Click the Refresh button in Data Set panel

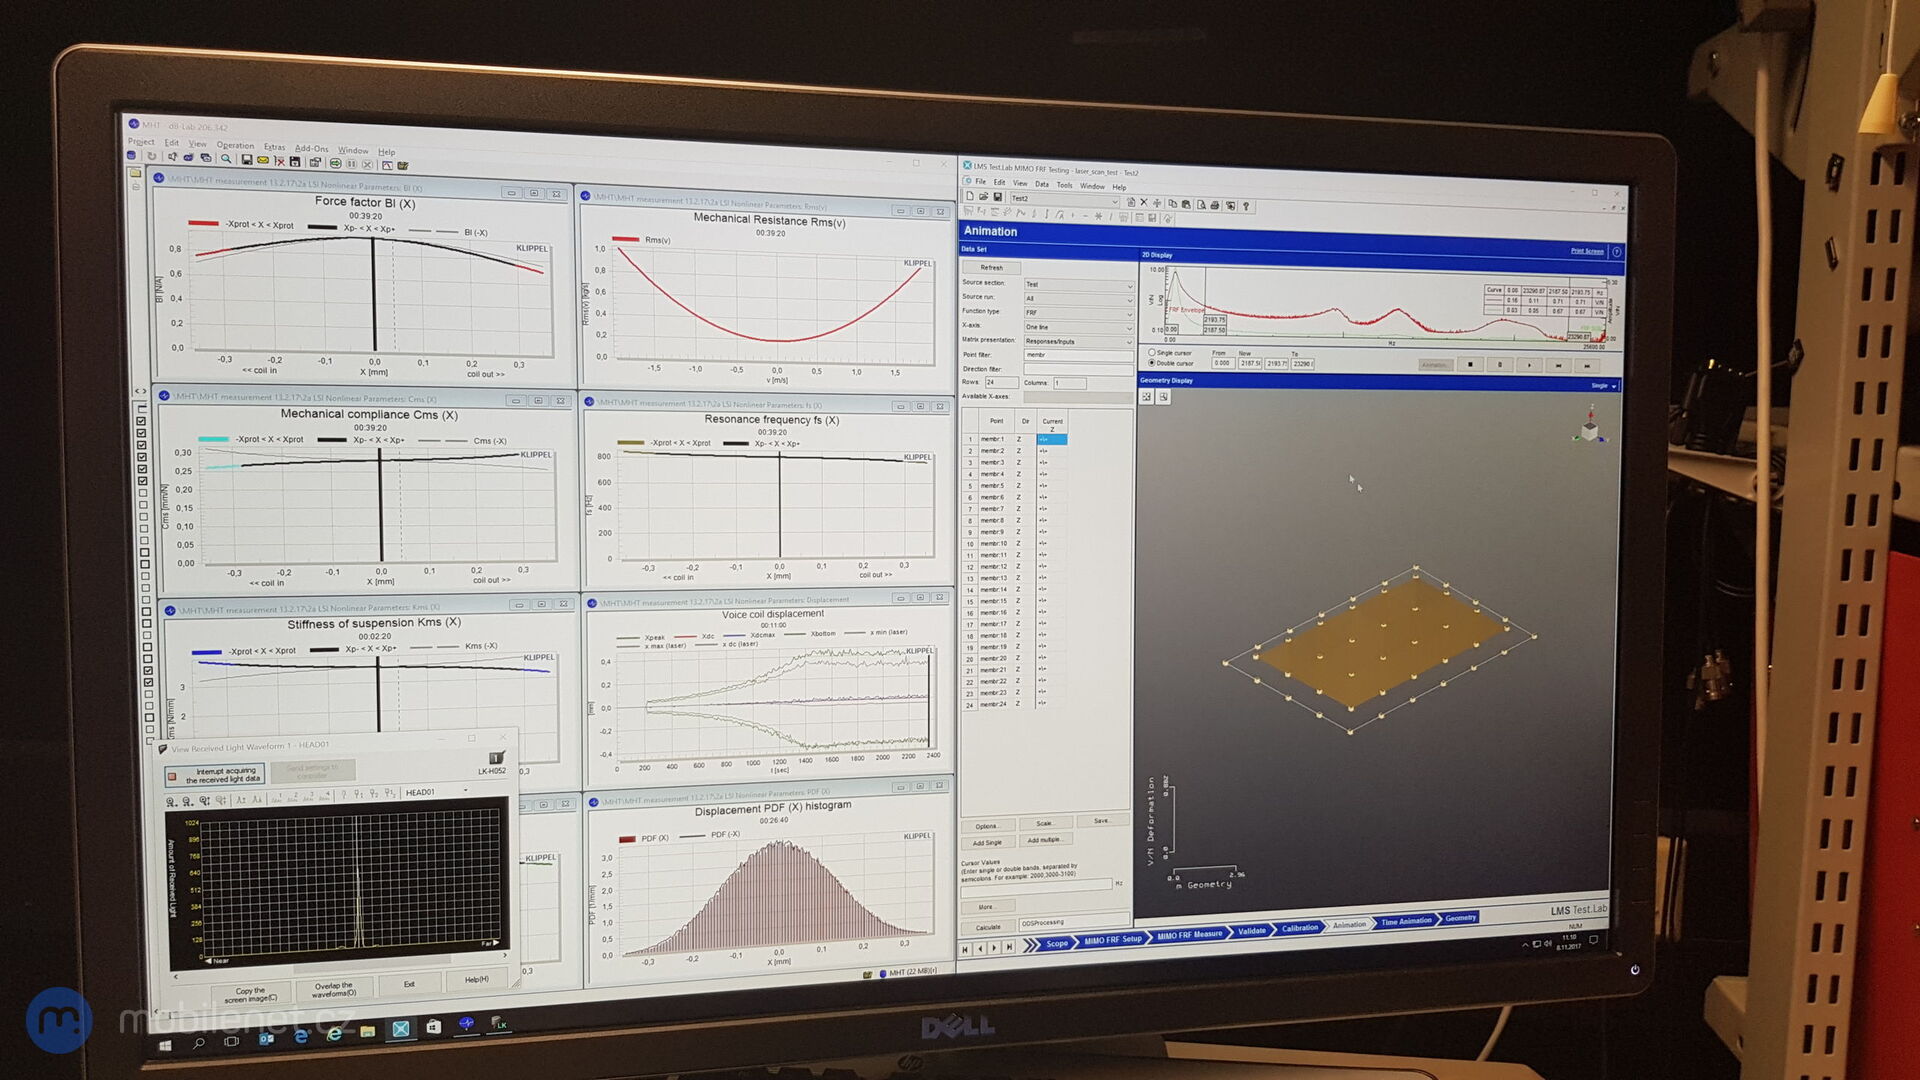click(991, 268)
